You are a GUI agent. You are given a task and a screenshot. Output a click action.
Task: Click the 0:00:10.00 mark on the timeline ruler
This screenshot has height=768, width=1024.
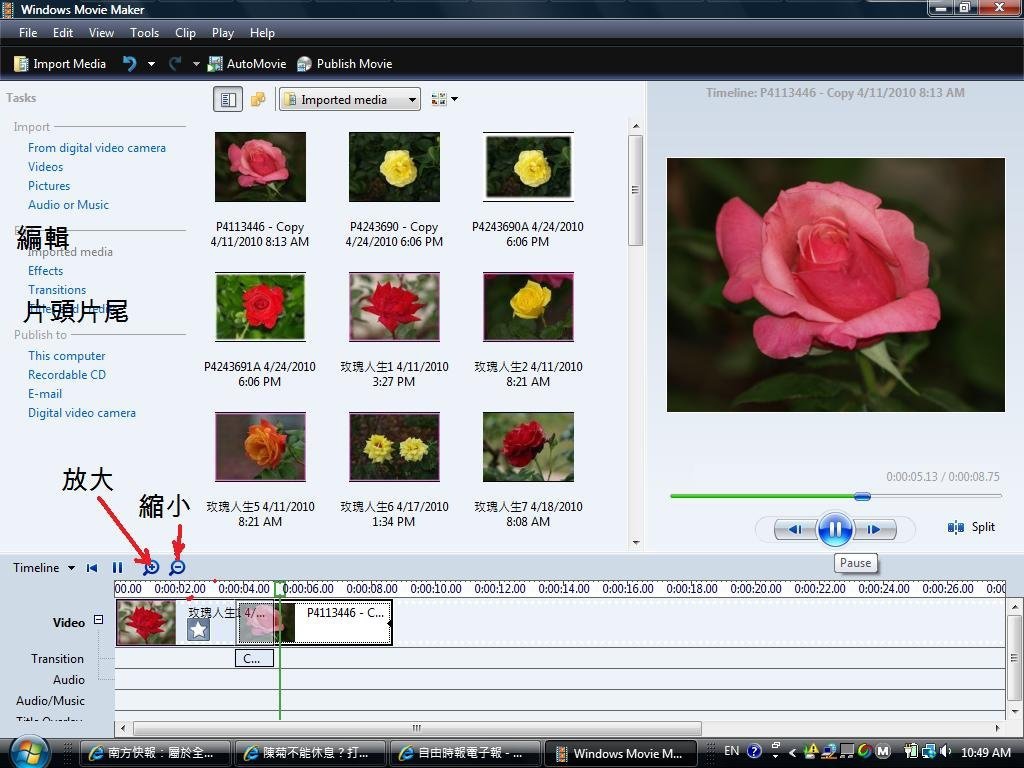[436, 588]
